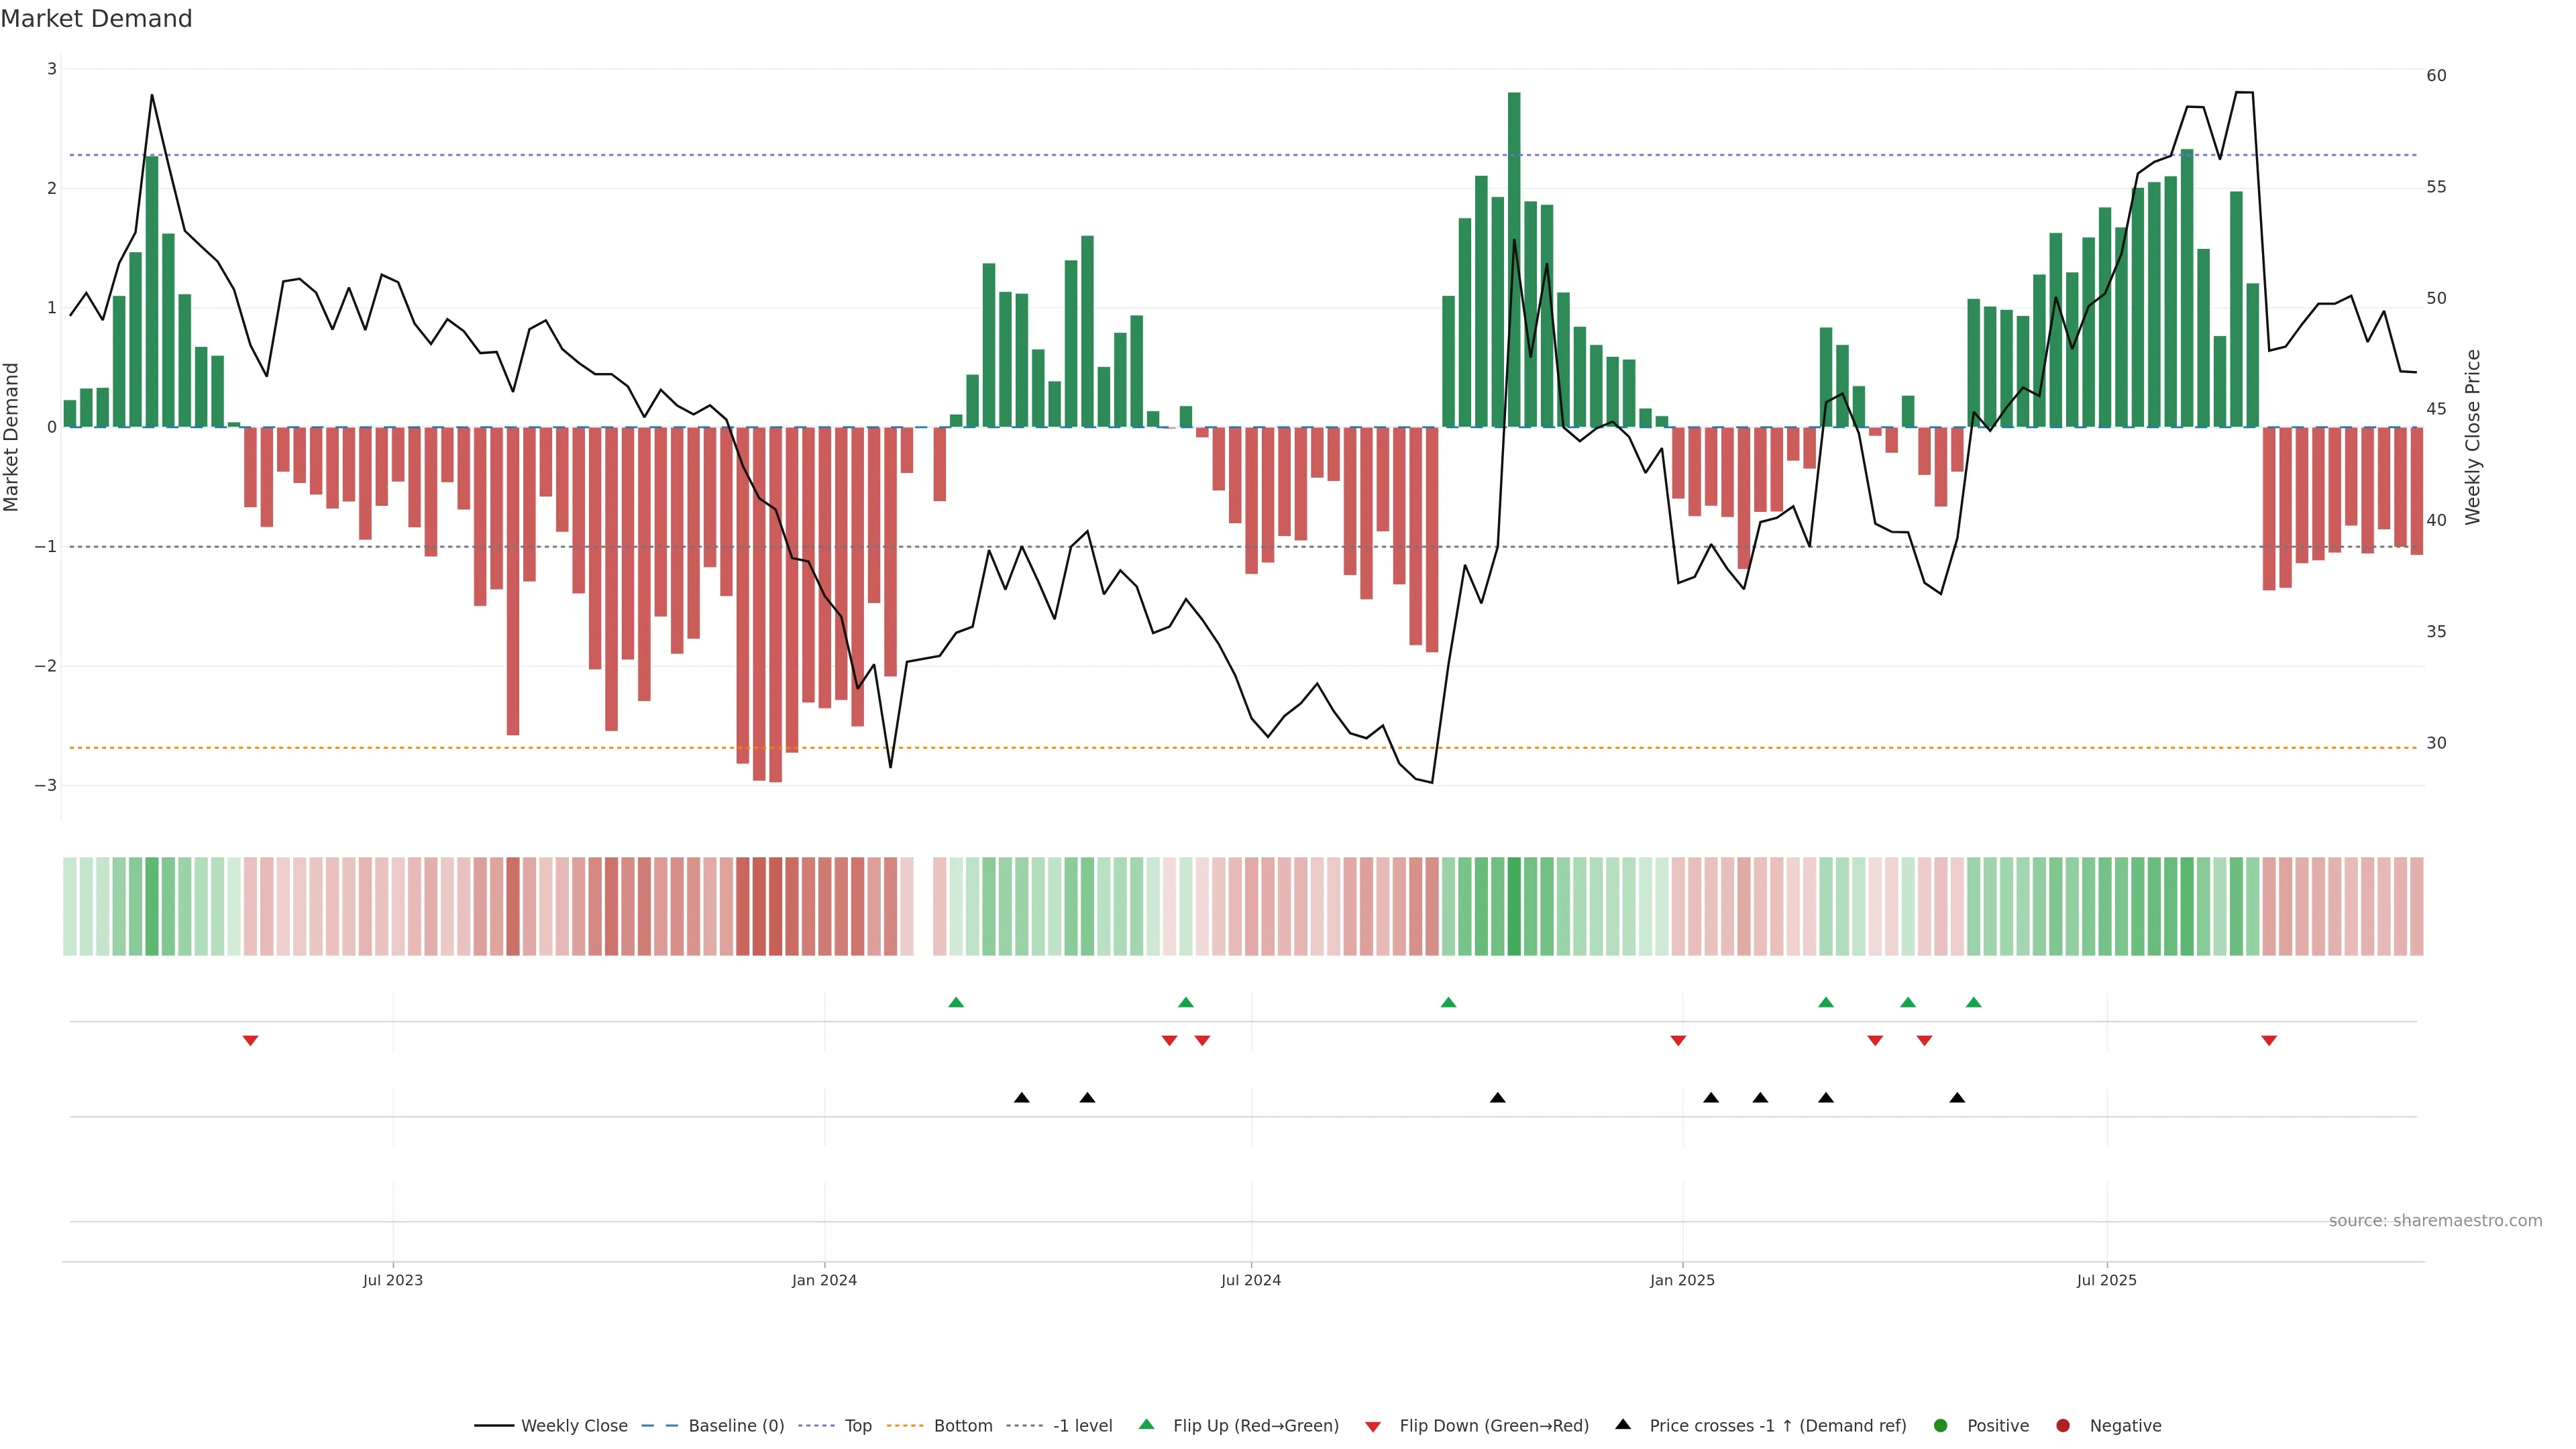This screenshot has height=1449, width=2576.
Task: Click first black price-cross triangle marker
Action: (x=1022, y=1097)
